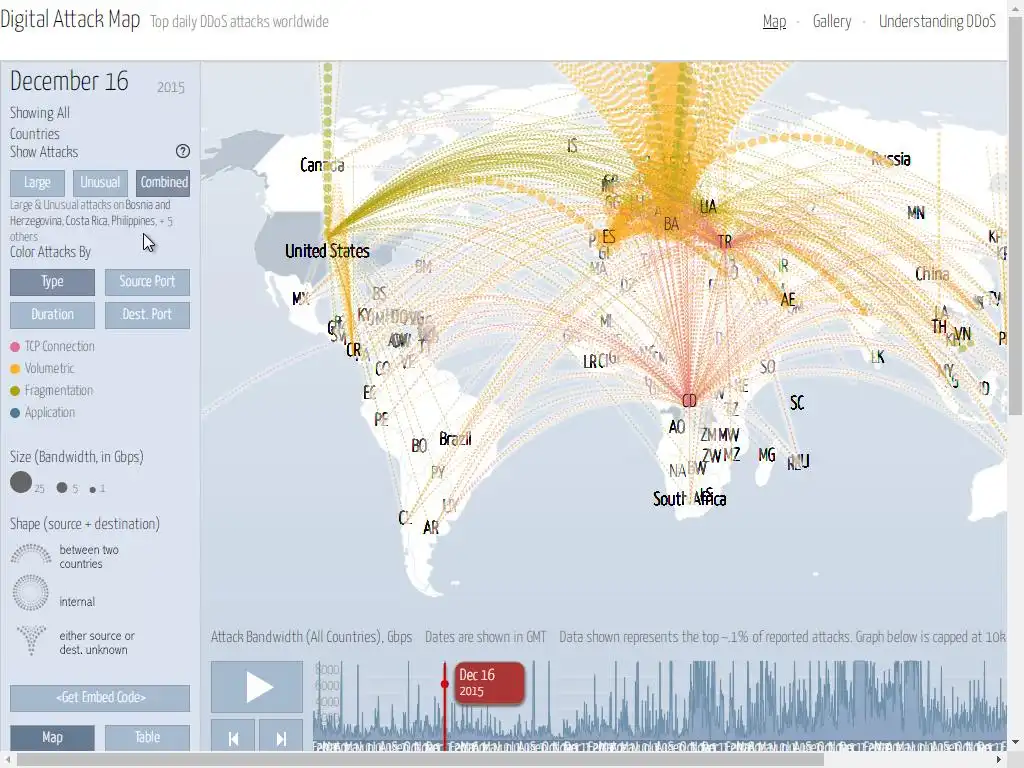Click the Volumetric orange legend dot
Viewport: 1024px width, 768px height.
15,369
